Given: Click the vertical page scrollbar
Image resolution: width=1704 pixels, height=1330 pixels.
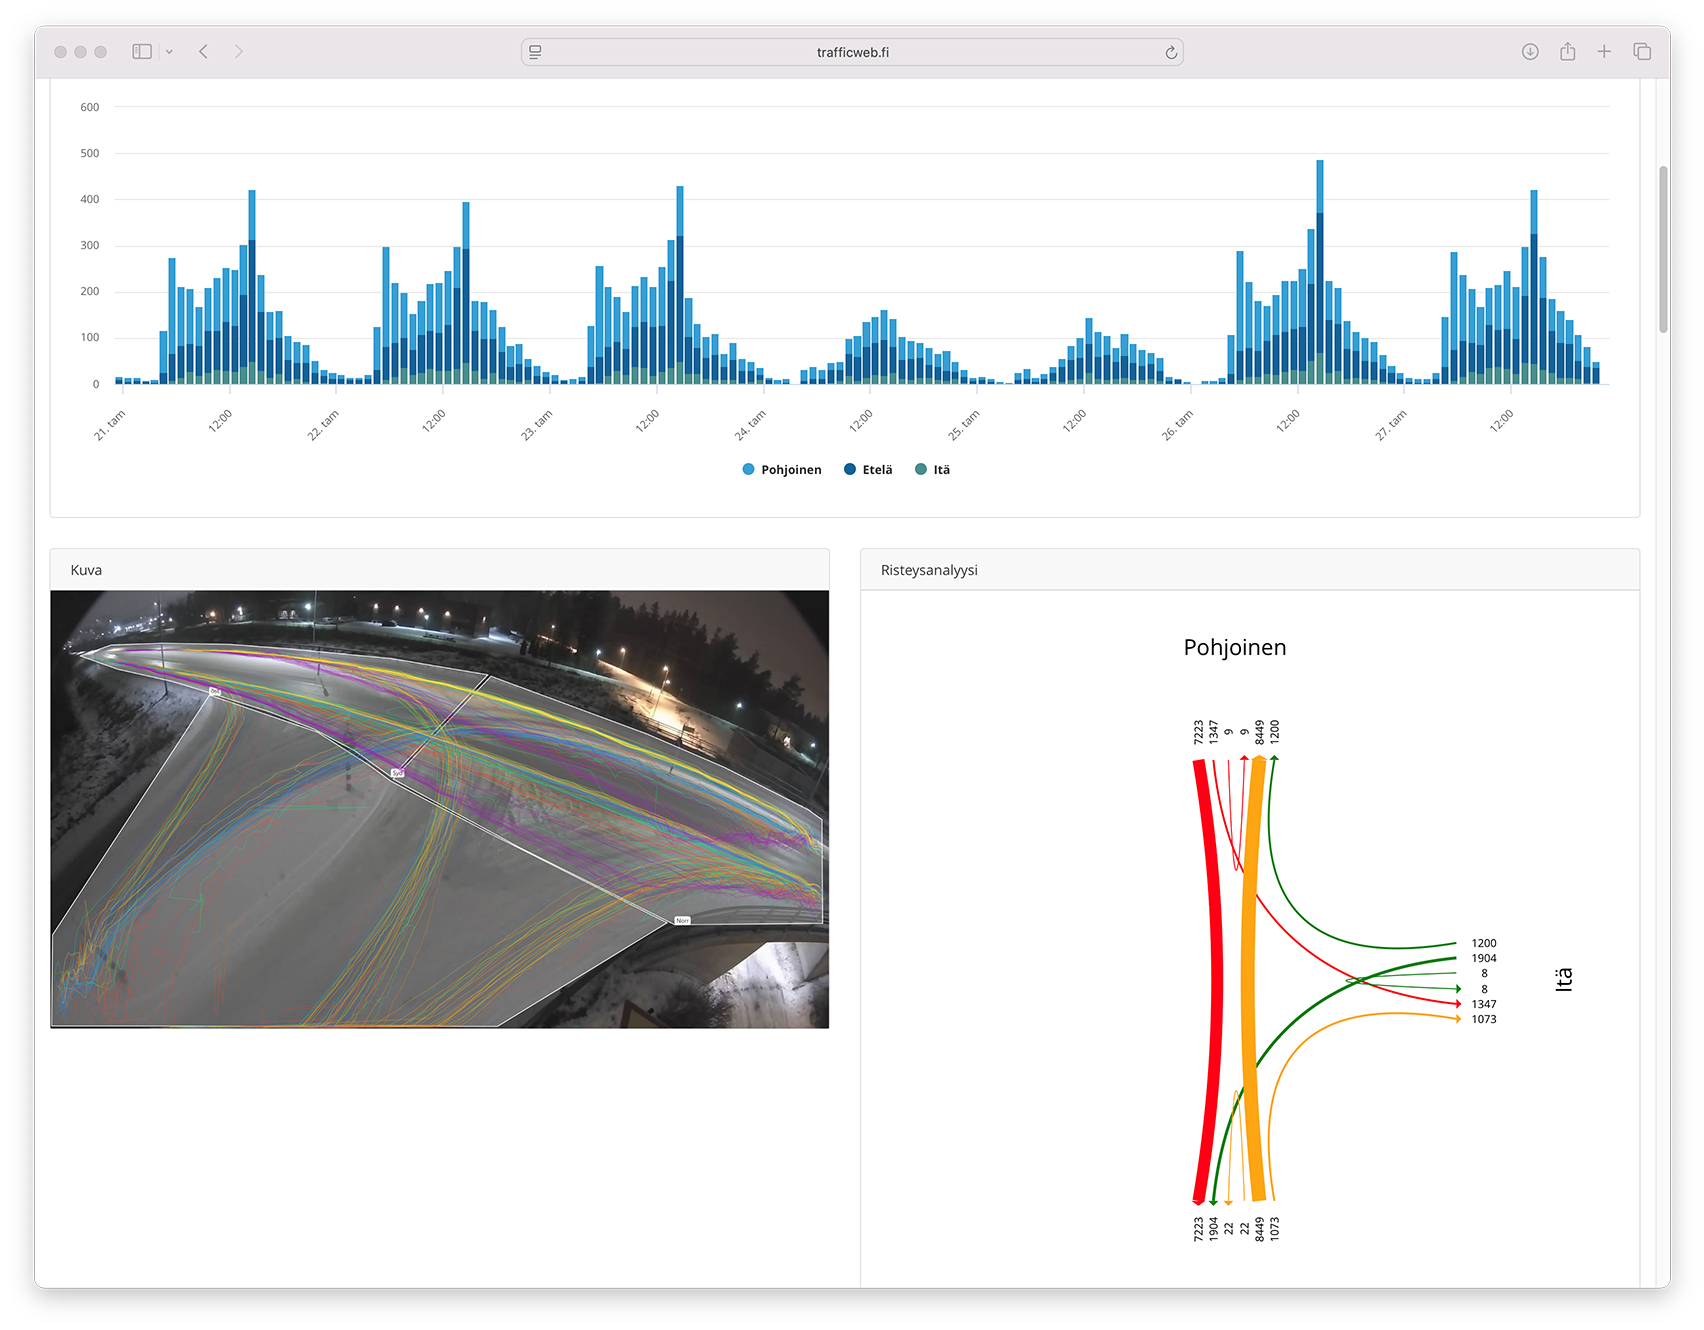Looking at the screenshot, I should (x=1663, y=250).
